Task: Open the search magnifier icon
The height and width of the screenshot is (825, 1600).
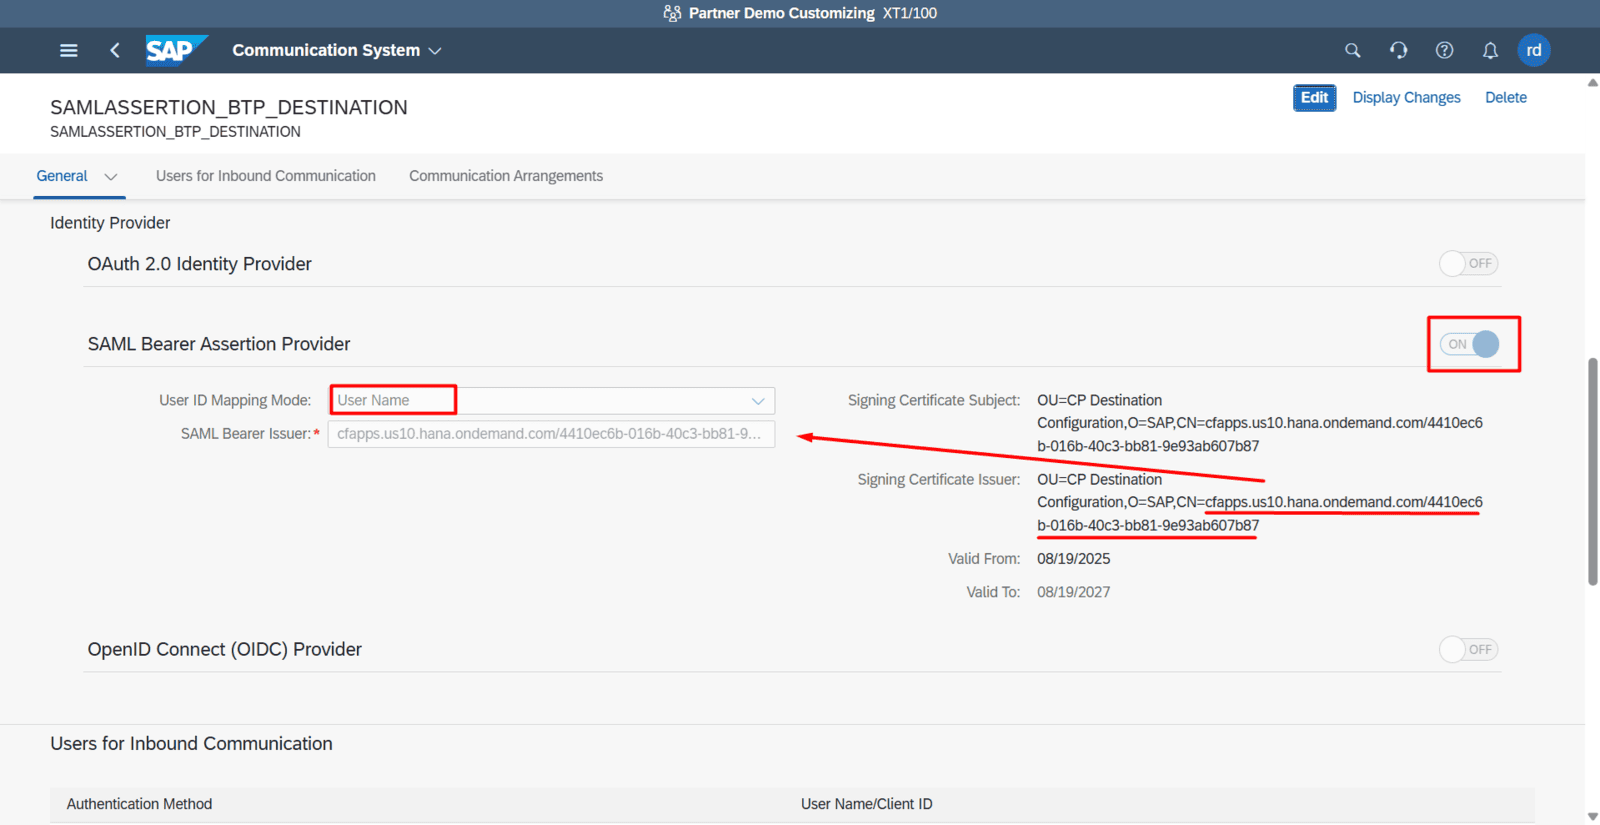Action: pos(1352,50)
